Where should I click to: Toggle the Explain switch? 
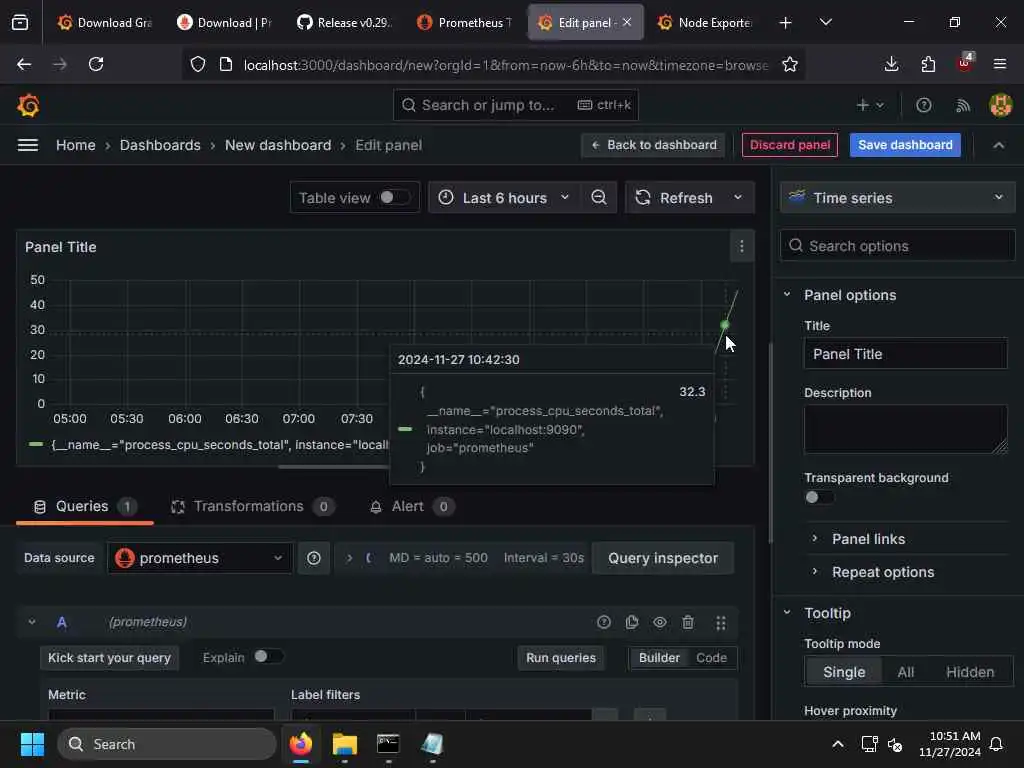pyautogui.click(x=268, y=656)
